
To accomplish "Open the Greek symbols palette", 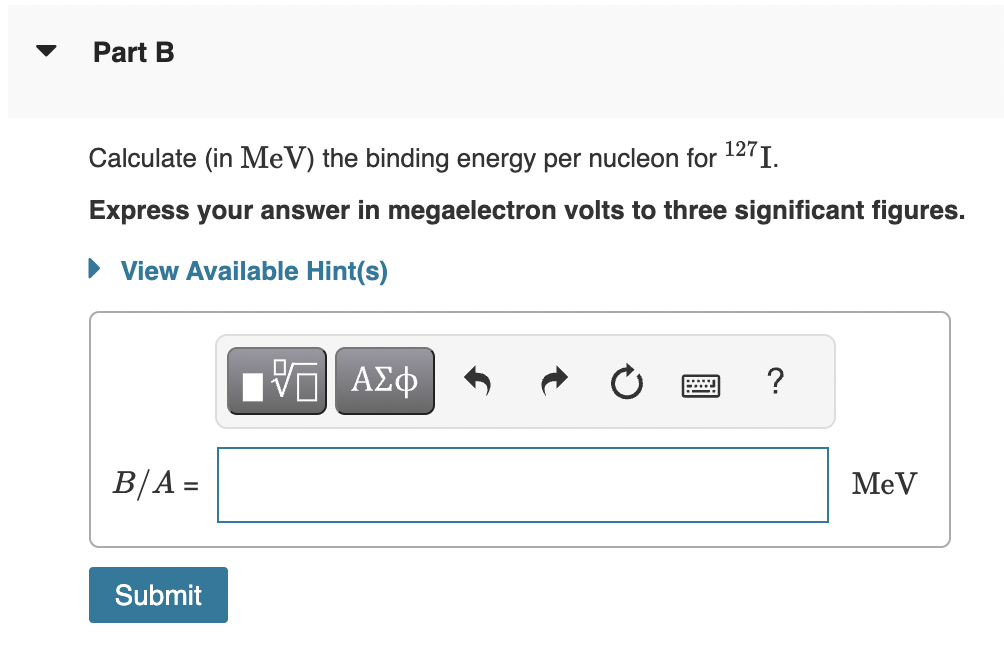I will coord(384,380).
